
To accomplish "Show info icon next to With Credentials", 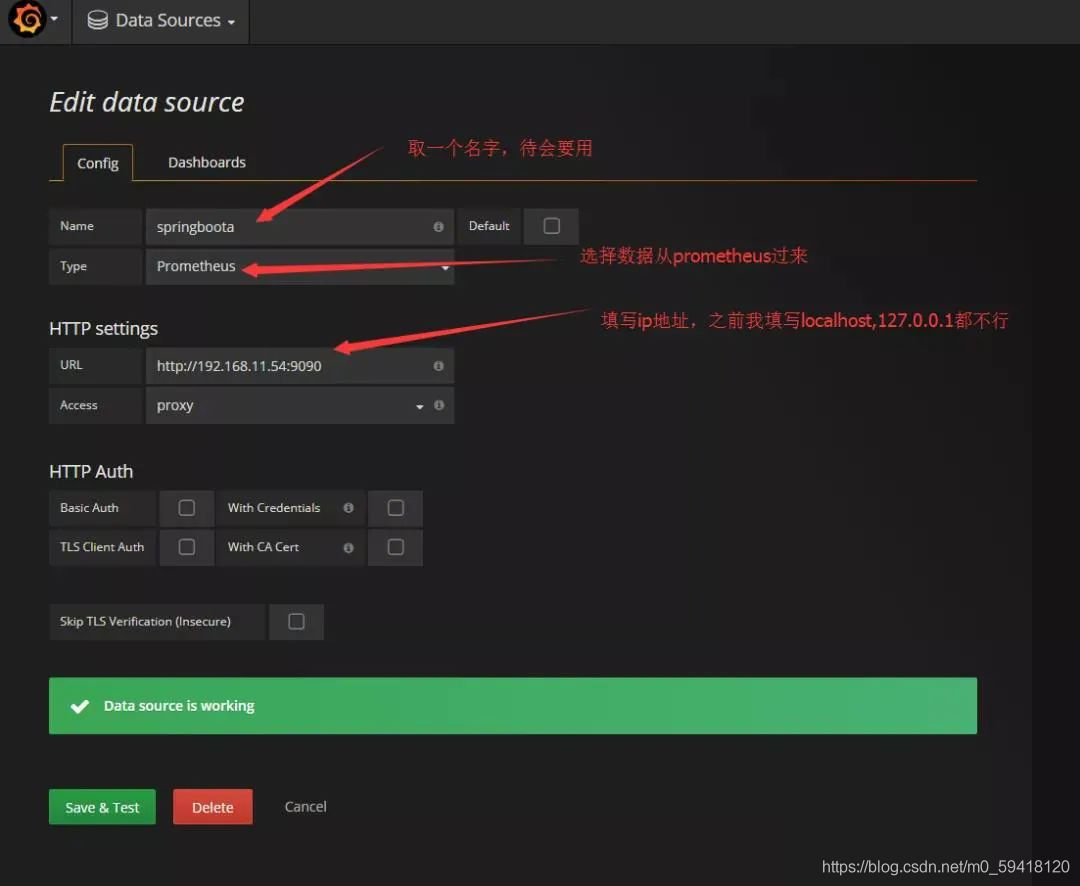I will point(349,508).
